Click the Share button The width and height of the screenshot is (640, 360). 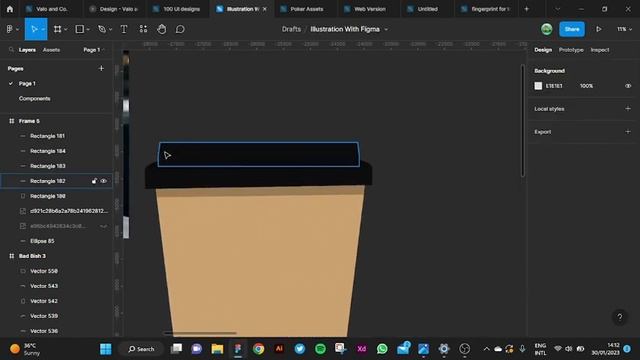point(572,29)
